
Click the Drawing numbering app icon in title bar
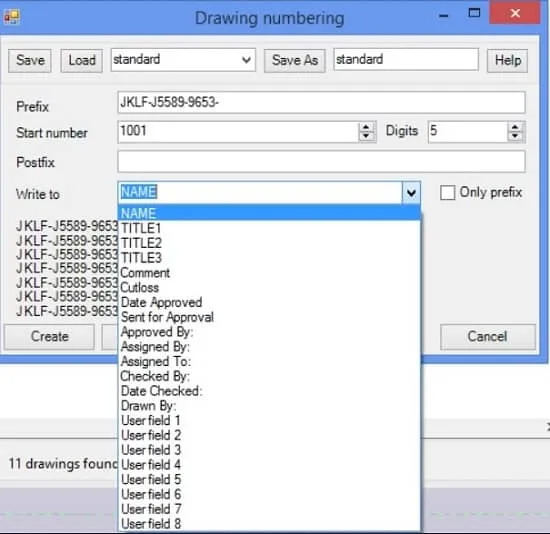11,17
